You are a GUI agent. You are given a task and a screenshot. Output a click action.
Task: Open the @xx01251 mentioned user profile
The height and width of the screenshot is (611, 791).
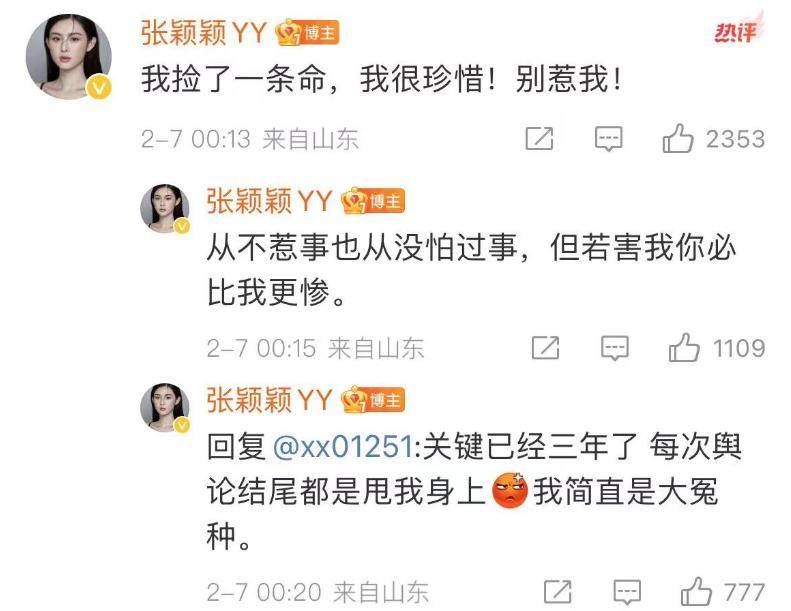(343, 447)
